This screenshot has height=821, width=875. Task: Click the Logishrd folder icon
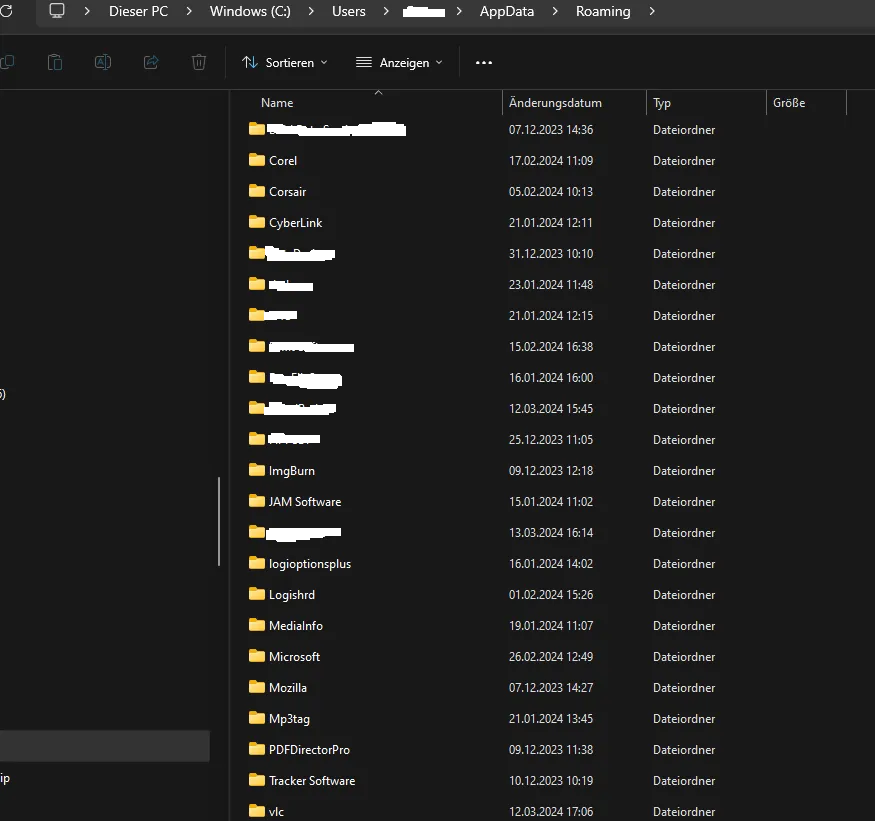(257, 594)
